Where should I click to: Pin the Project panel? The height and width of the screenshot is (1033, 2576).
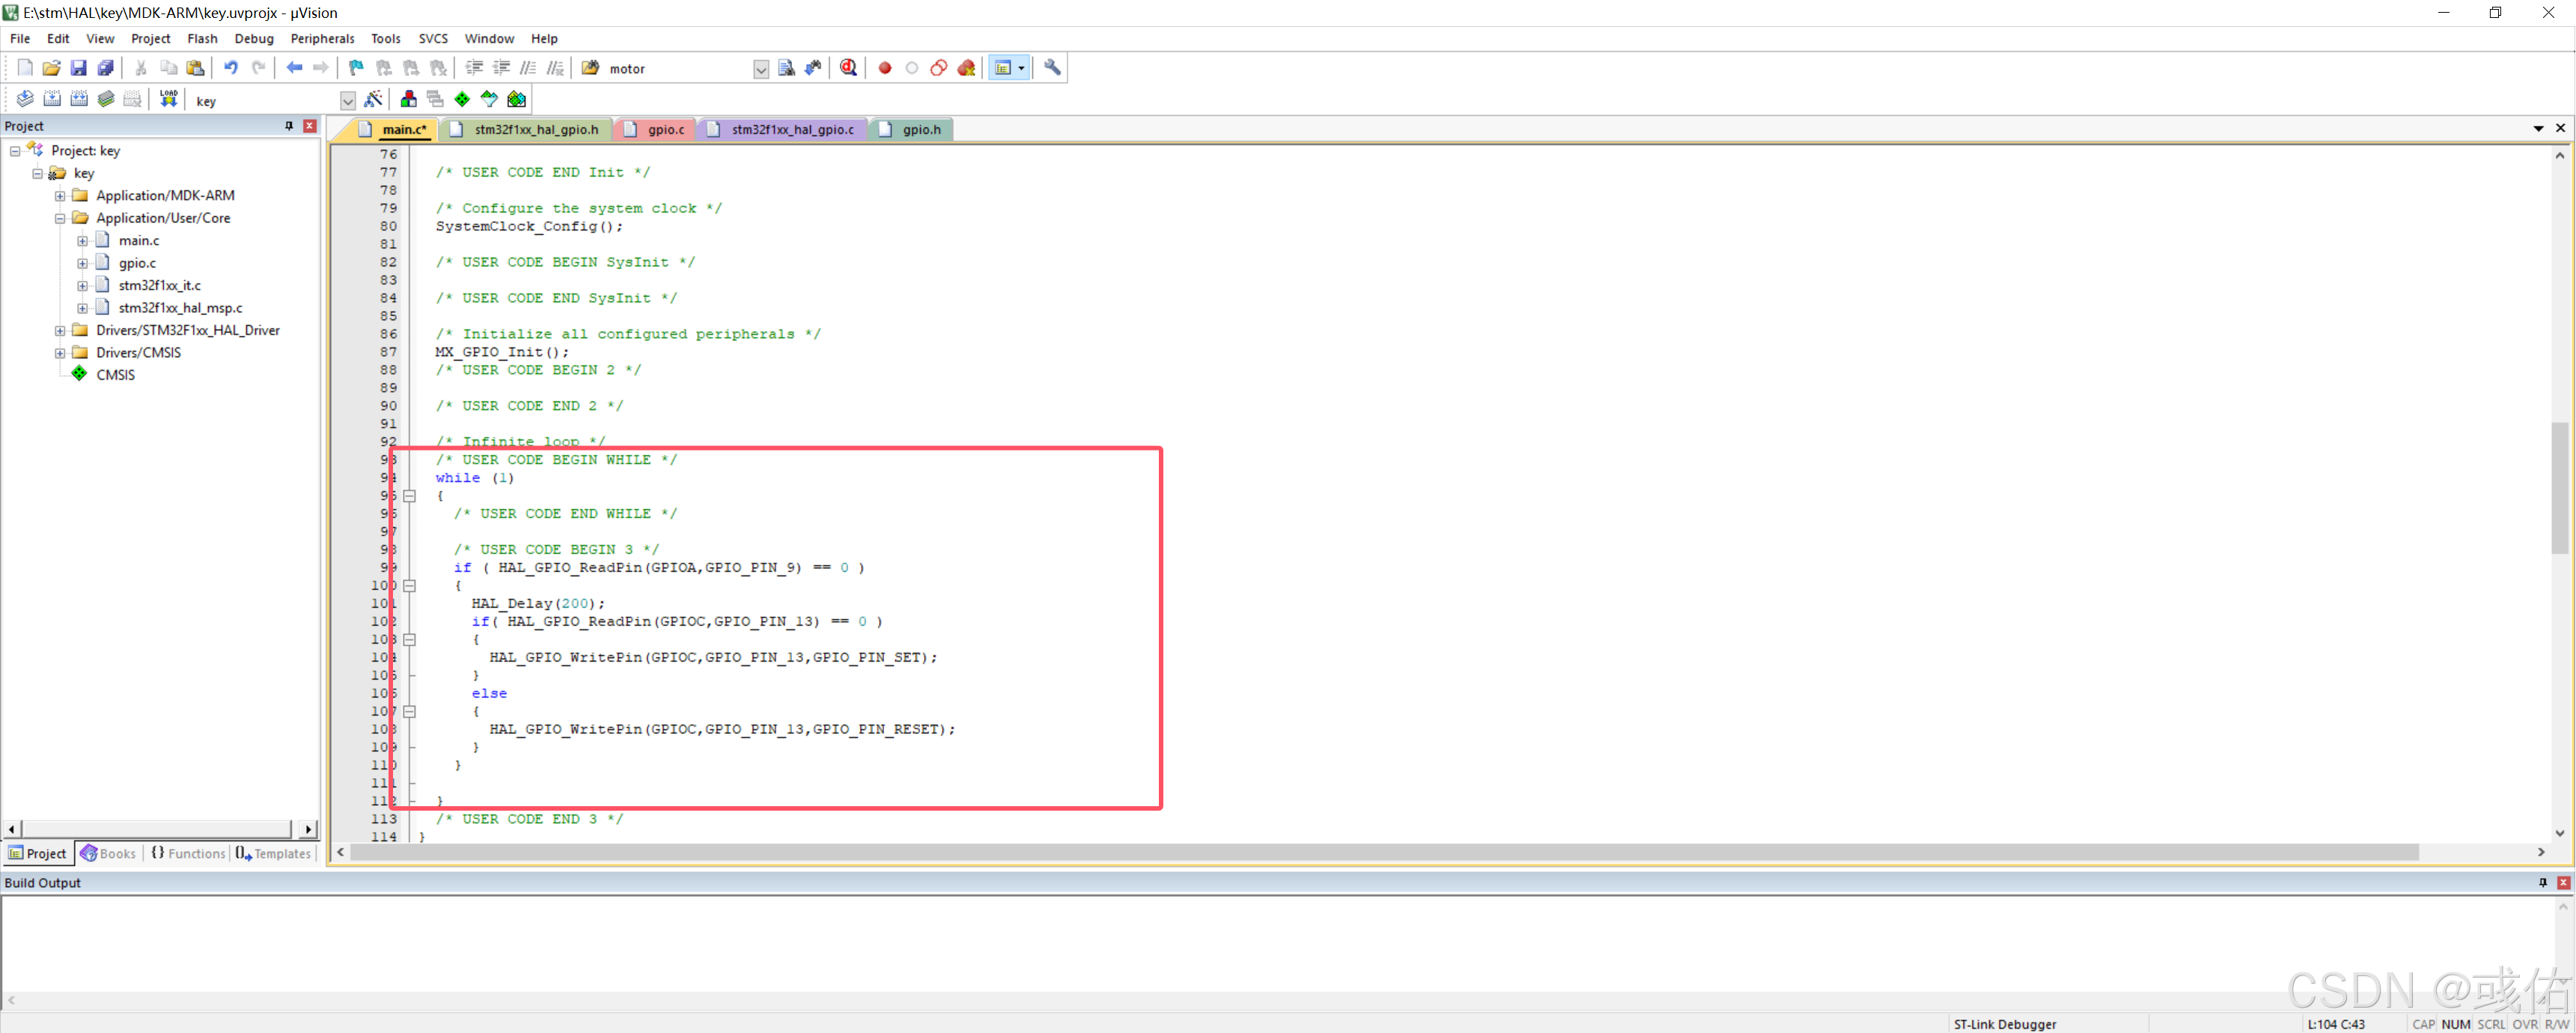pos(289,126)
